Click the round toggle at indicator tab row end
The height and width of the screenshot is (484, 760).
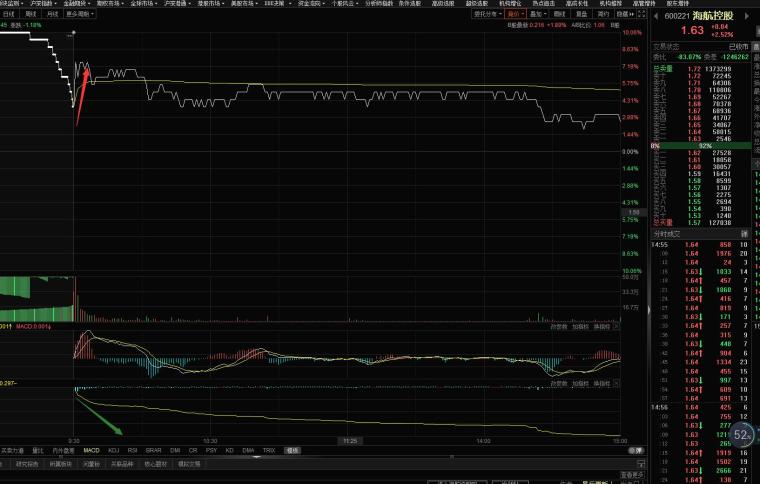(636, 451)
